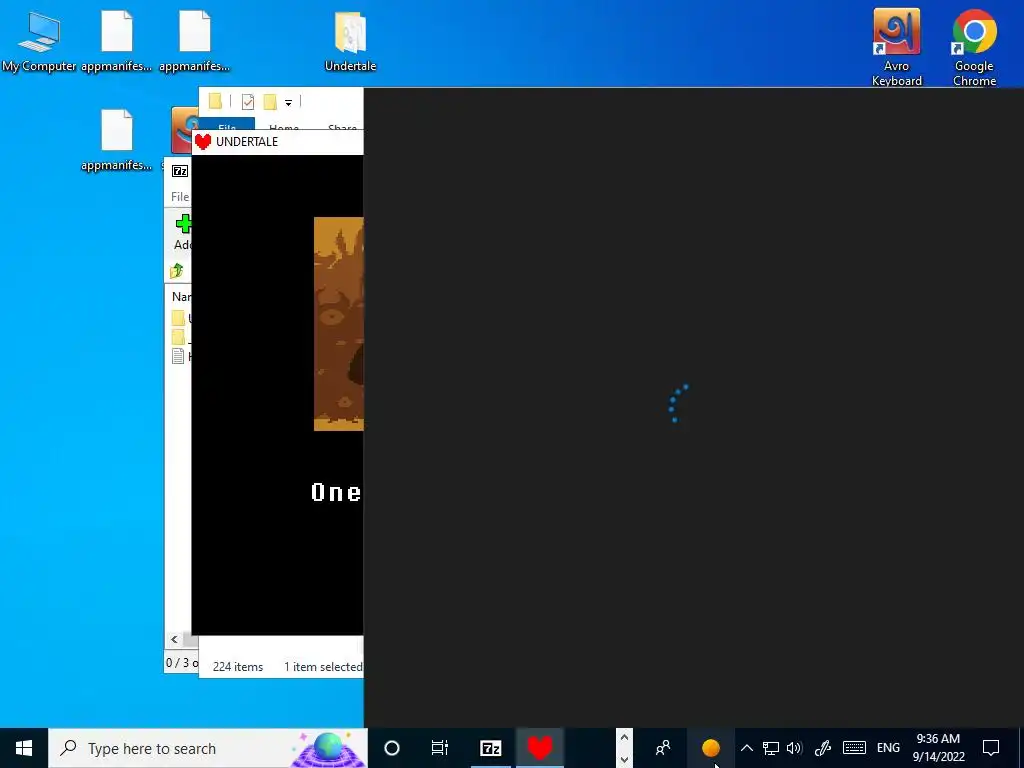
Task: Click the first appmanifest file on desktop
Action: coord(117,40)
